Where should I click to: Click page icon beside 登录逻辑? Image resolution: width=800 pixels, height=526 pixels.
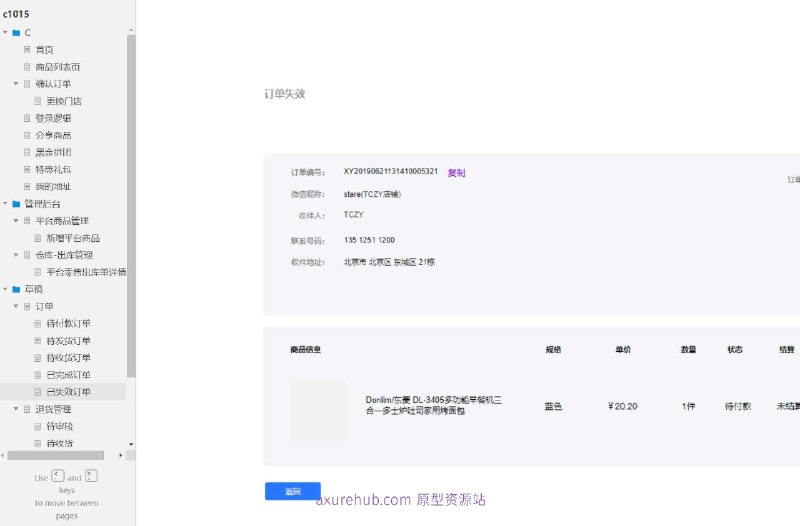(x=27, y=118)
